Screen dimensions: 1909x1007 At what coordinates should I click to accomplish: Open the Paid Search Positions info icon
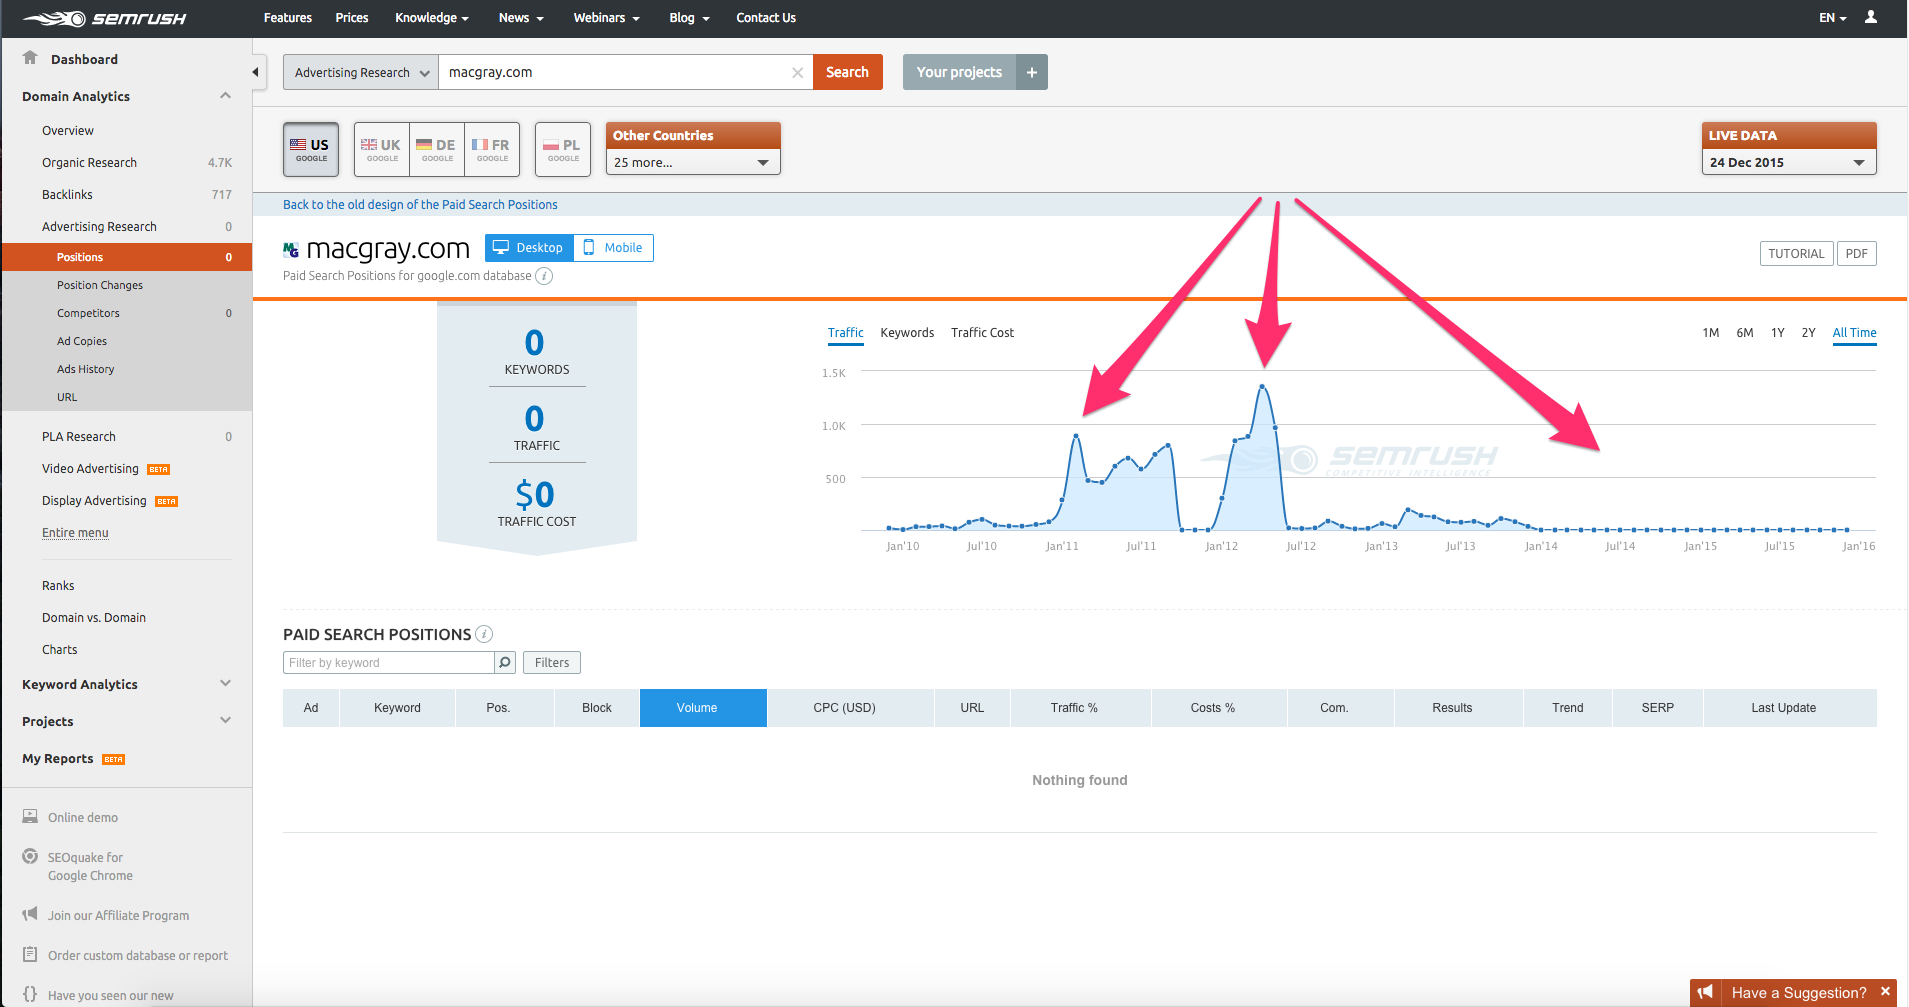[484, 634]
